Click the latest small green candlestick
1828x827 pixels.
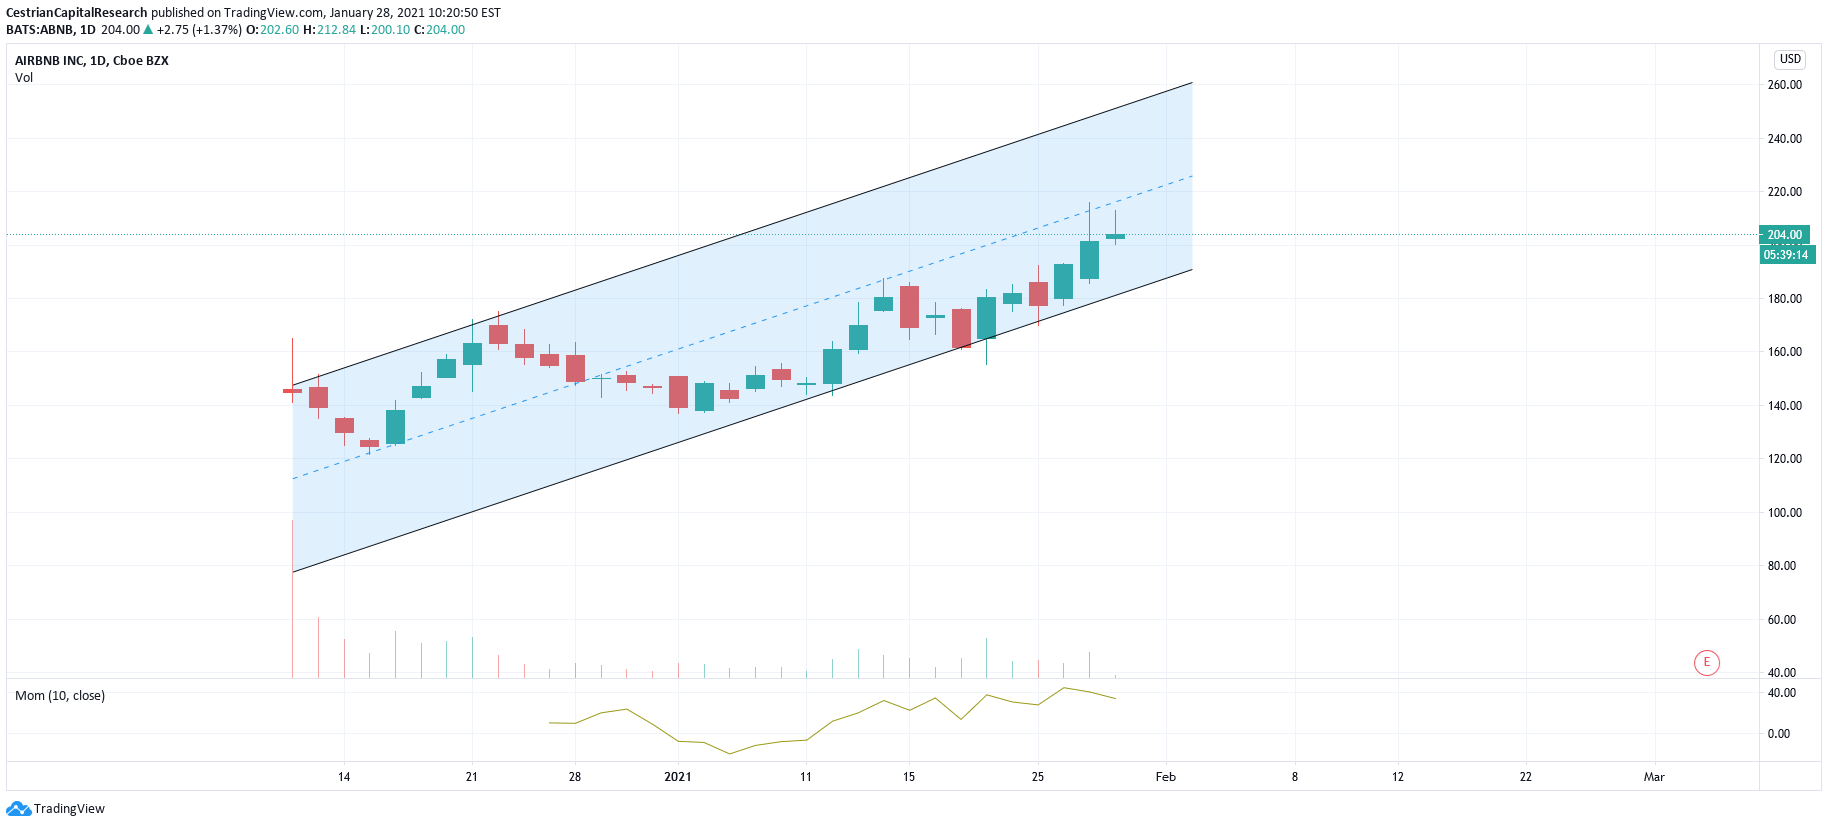coord(1115,236)
